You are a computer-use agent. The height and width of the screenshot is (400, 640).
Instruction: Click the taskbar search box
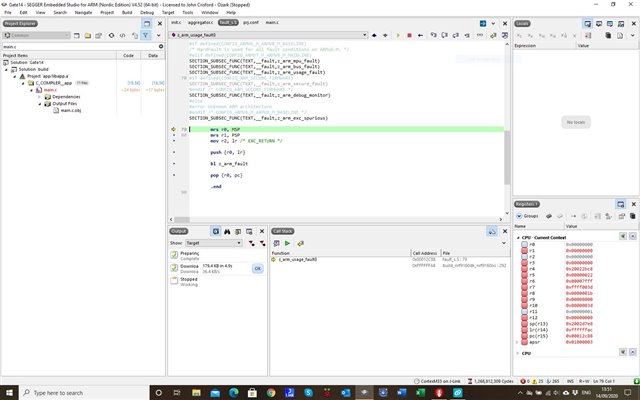[84, 393]
